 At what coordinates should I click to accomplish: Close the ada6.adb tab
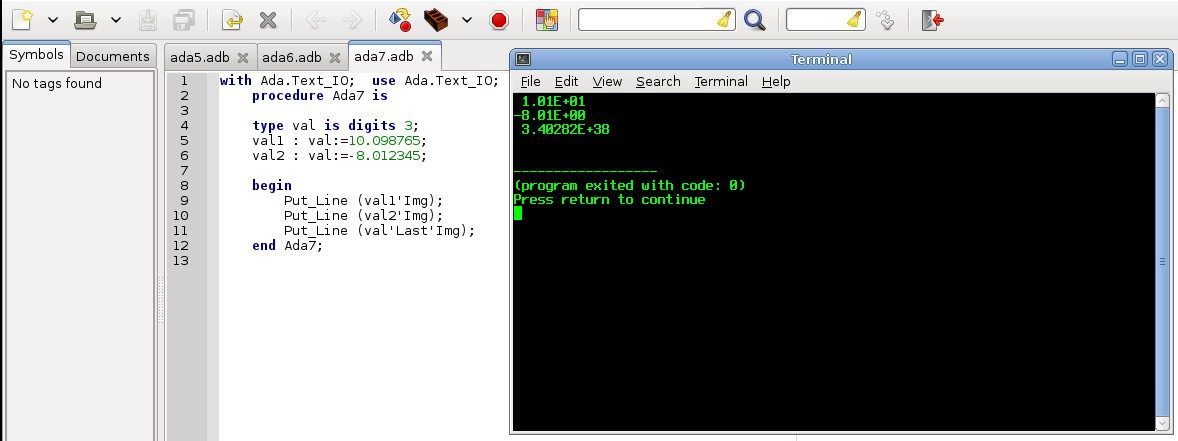334,57
